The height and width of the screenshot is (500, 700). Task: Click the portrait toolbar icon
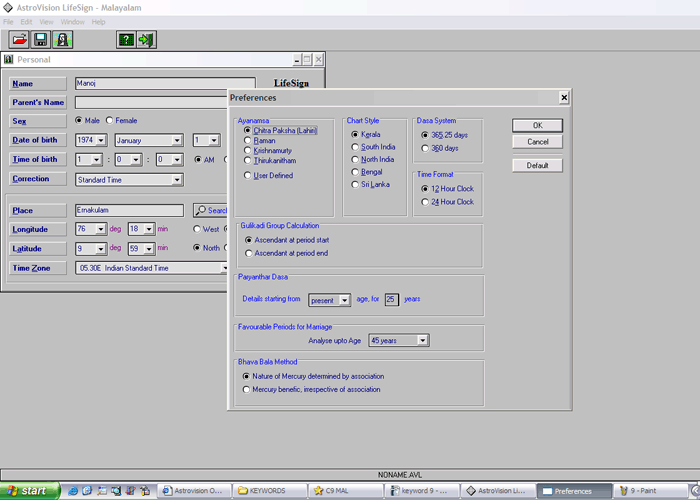tap(62, 40)
